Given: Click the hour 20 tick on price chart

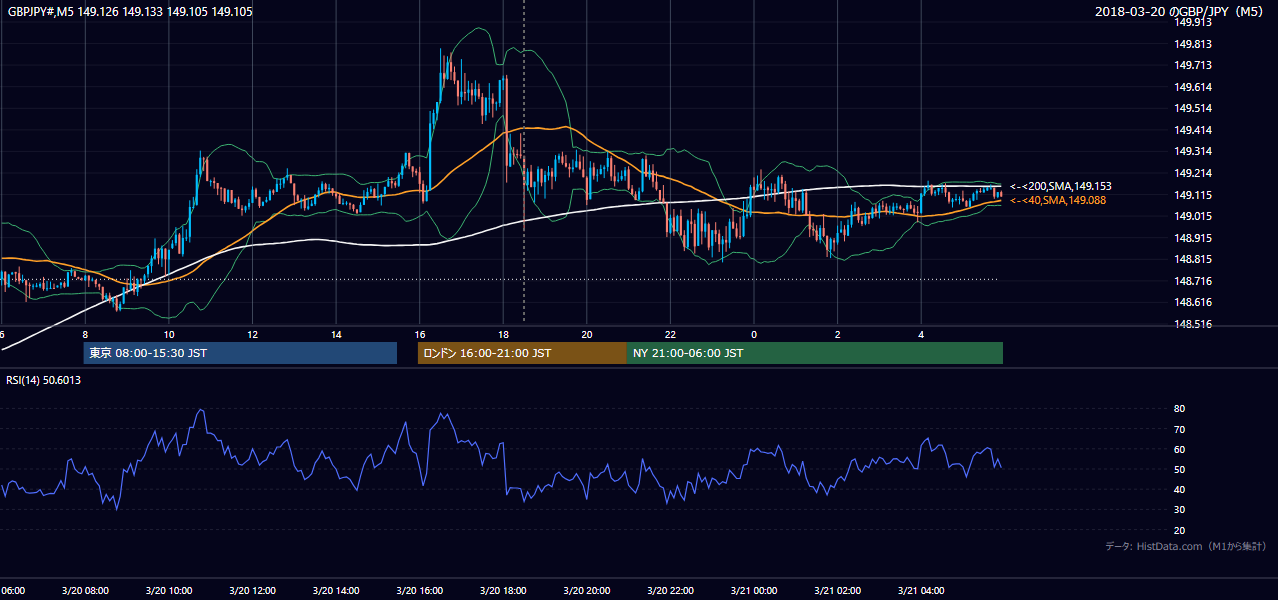Looking at the screenshot, I should 587,334.
